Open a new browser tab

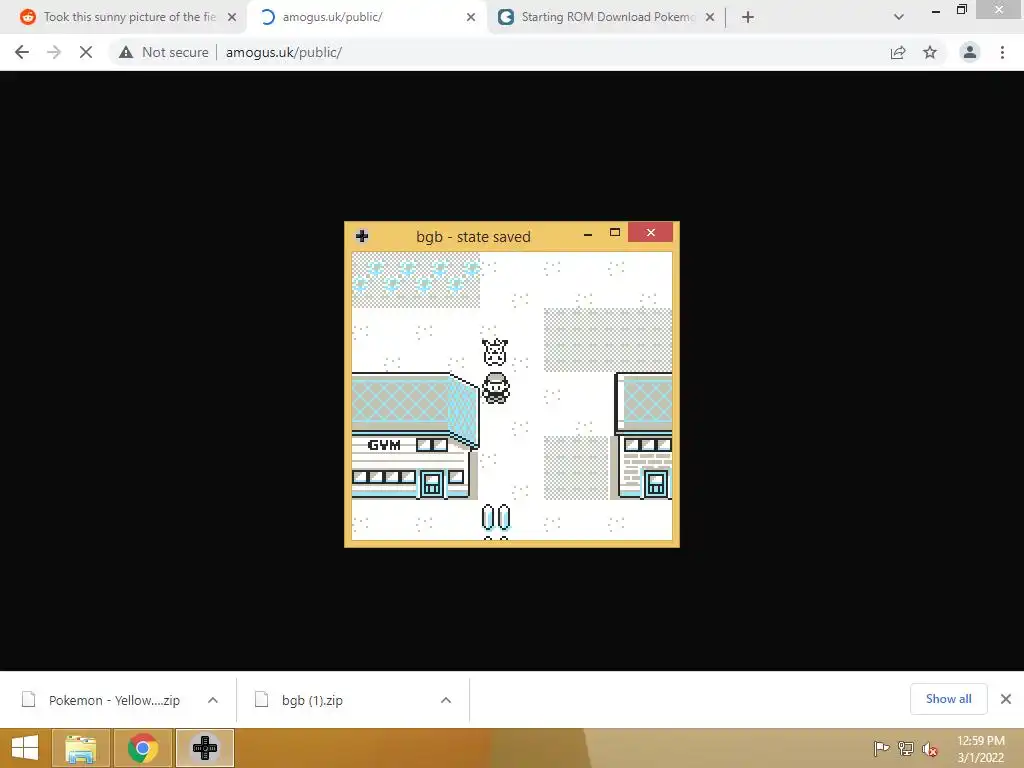[748, 17]
